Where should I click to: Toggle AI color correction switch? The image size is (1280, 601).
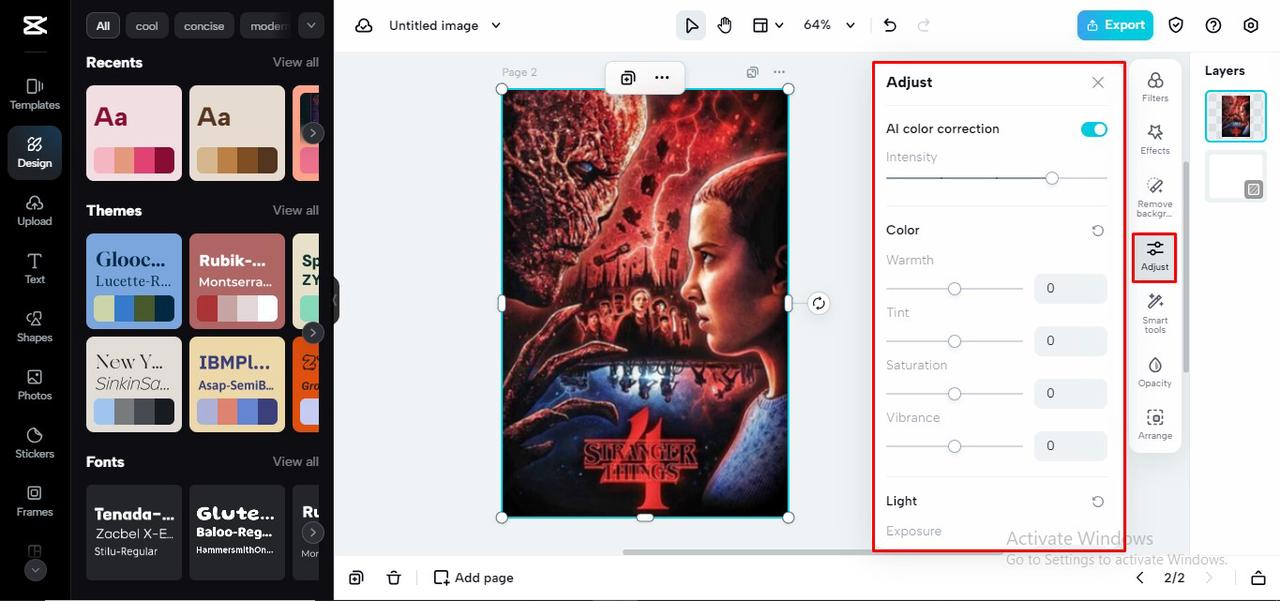point(1094,129)
